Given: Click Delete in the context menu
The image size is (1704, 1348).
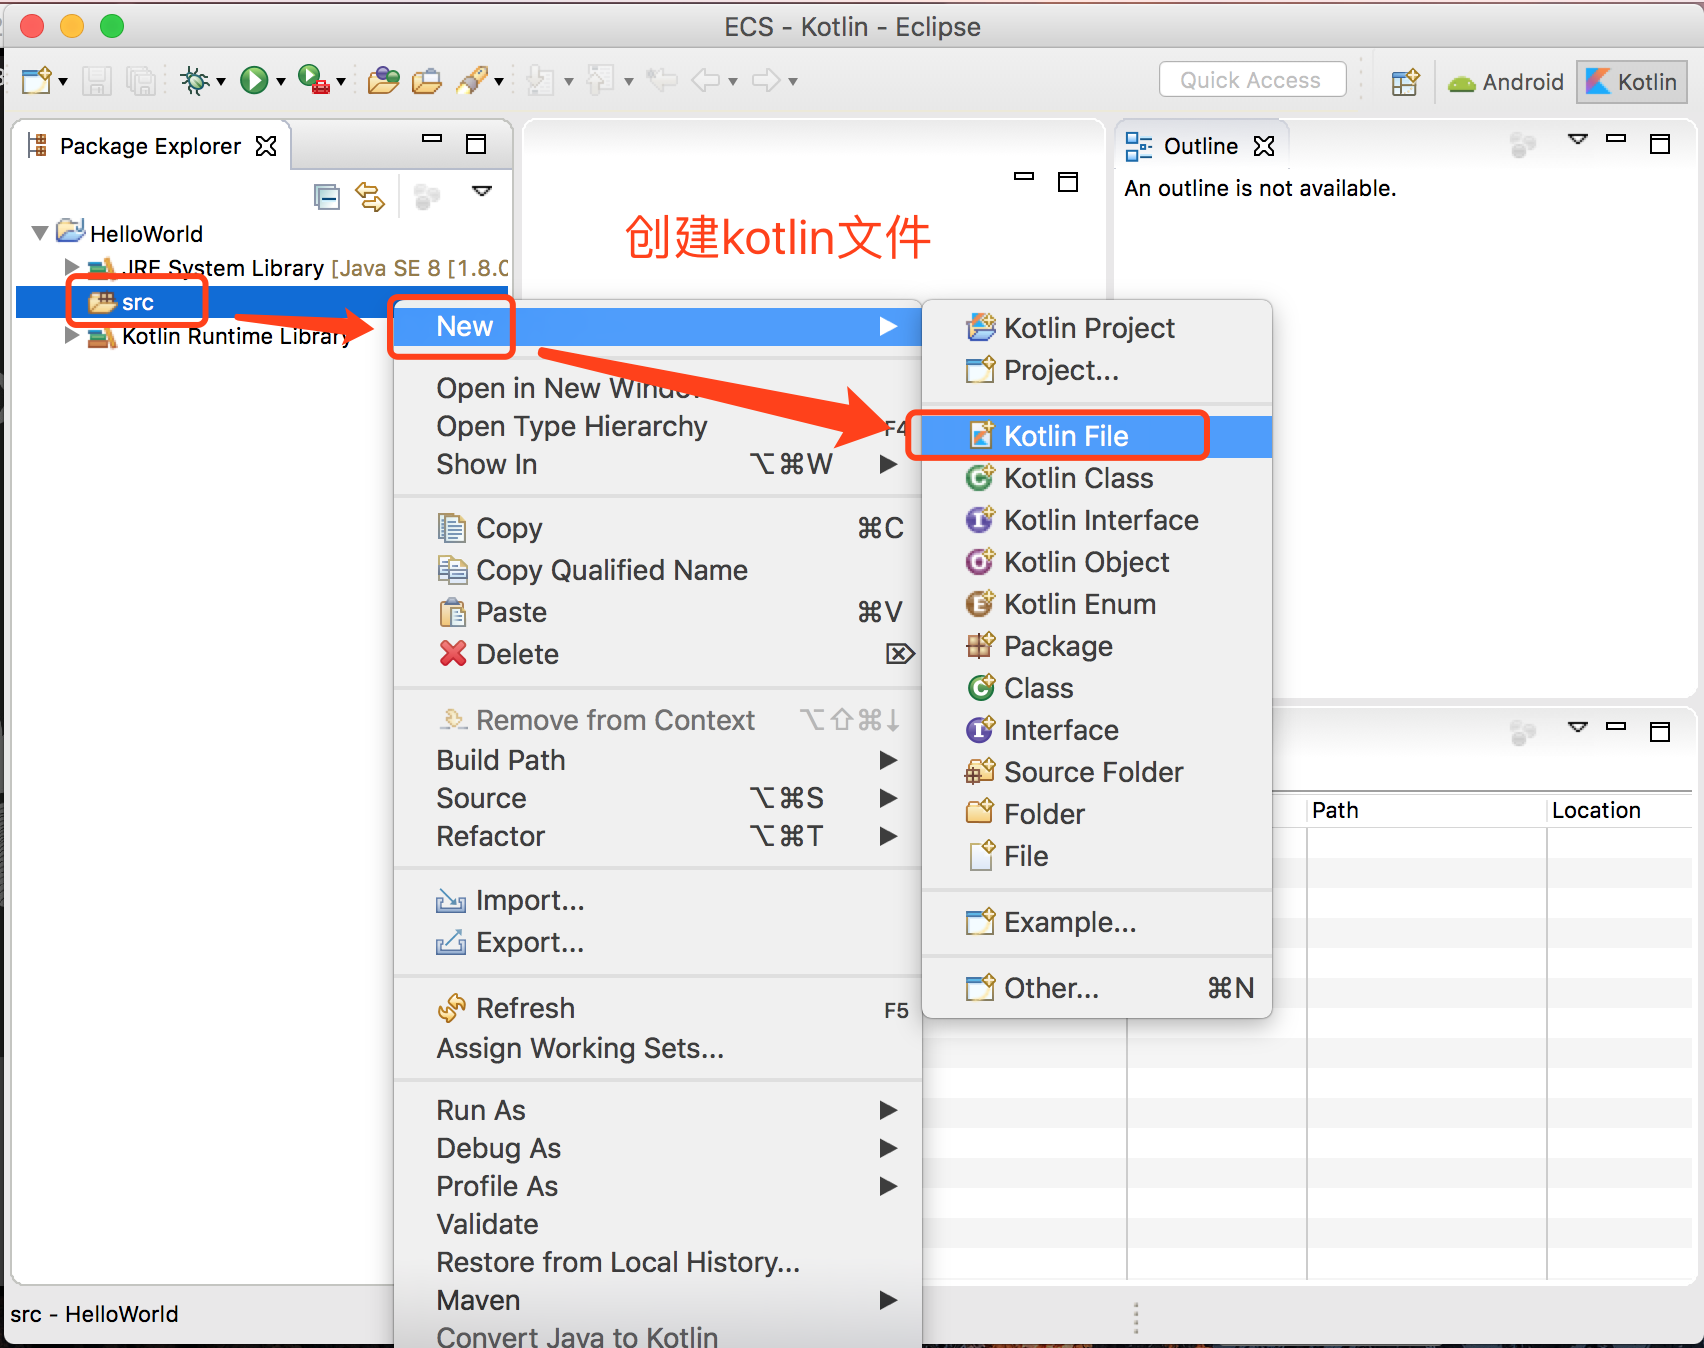Looking at the screenshot, I should click(x=658, y=654).
